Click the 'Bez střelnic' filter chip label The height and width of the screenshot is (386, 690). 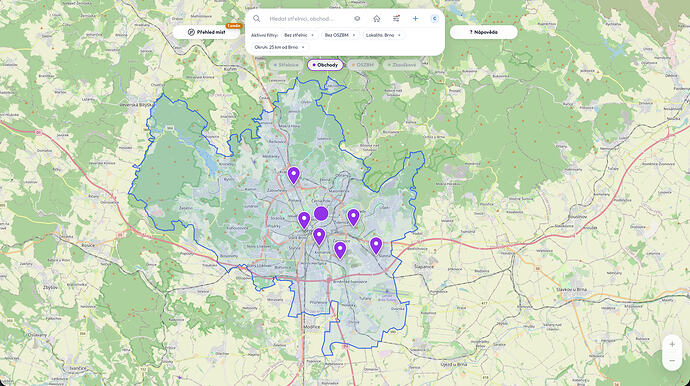(x=296, y=35)
